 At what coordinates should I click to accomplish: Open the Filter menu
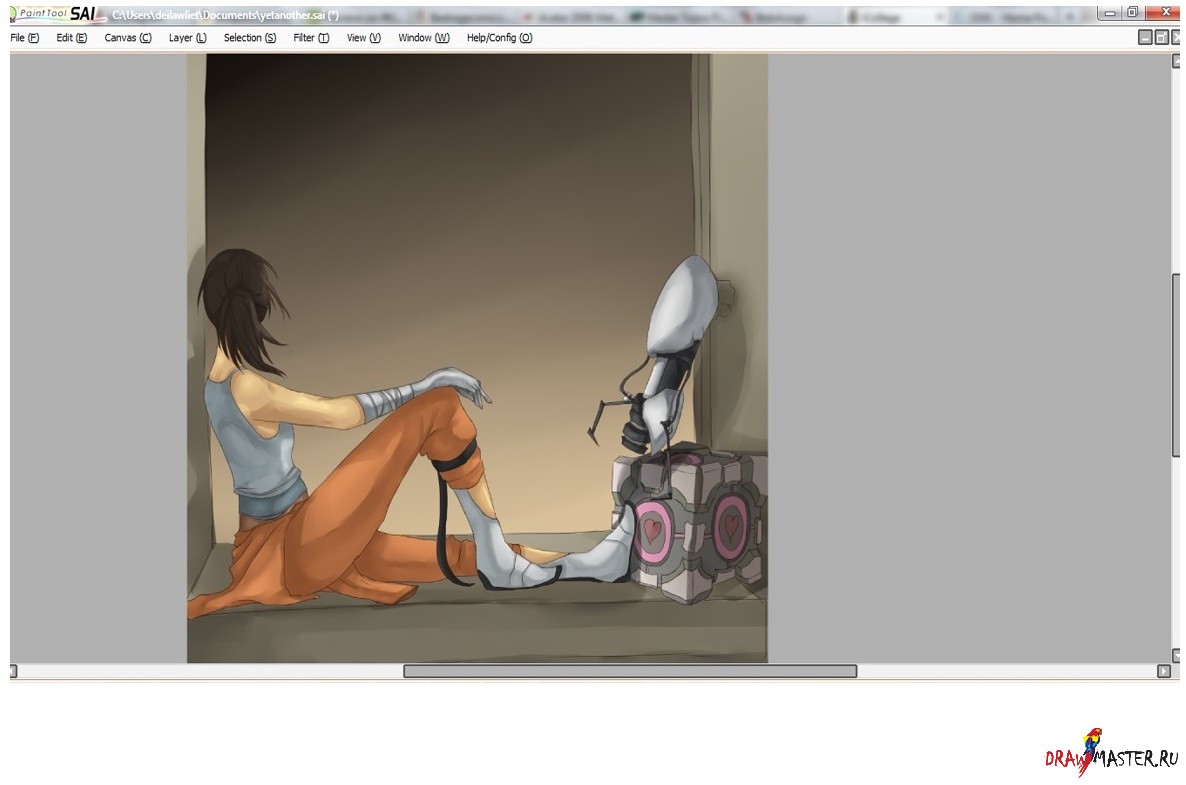[311, 38]
